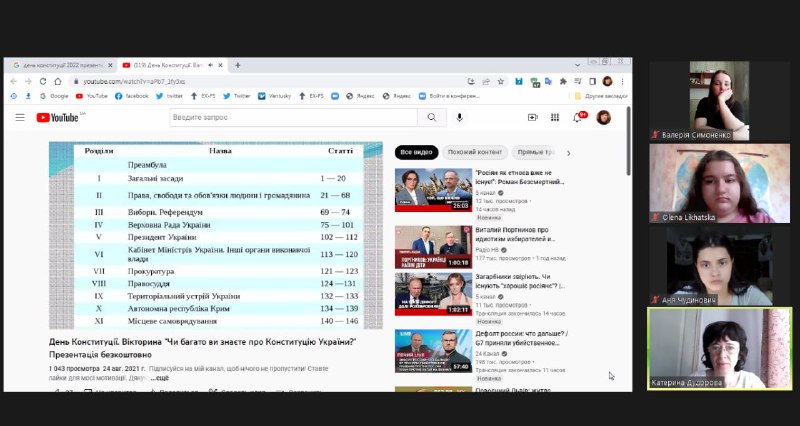Click the site lock icon in address bar
Viewport: 800px width, 426px height.
(x=76, y=82)
